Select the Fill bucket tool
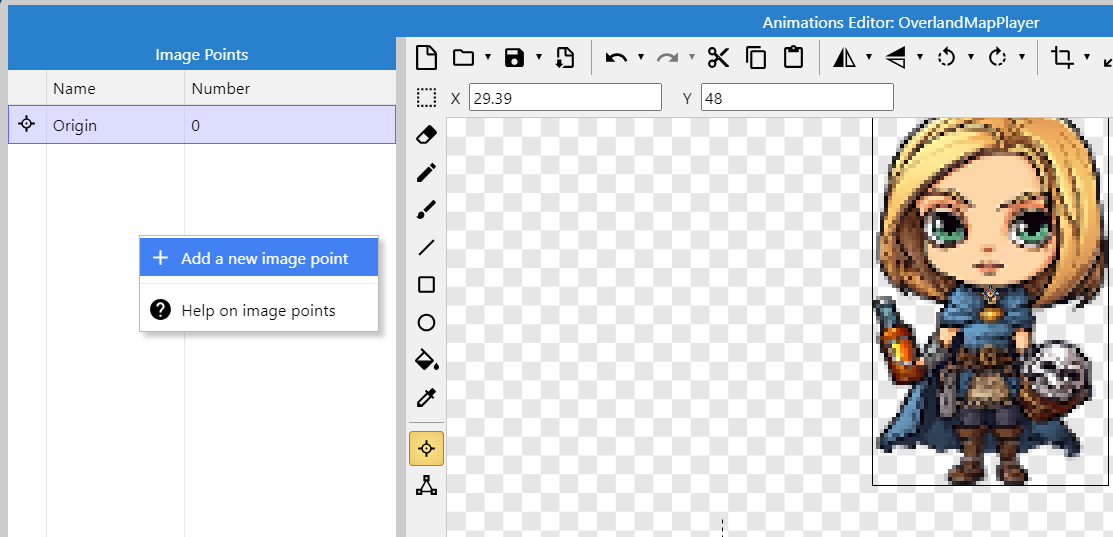The image size is (1113, 537). pos(427,360)
